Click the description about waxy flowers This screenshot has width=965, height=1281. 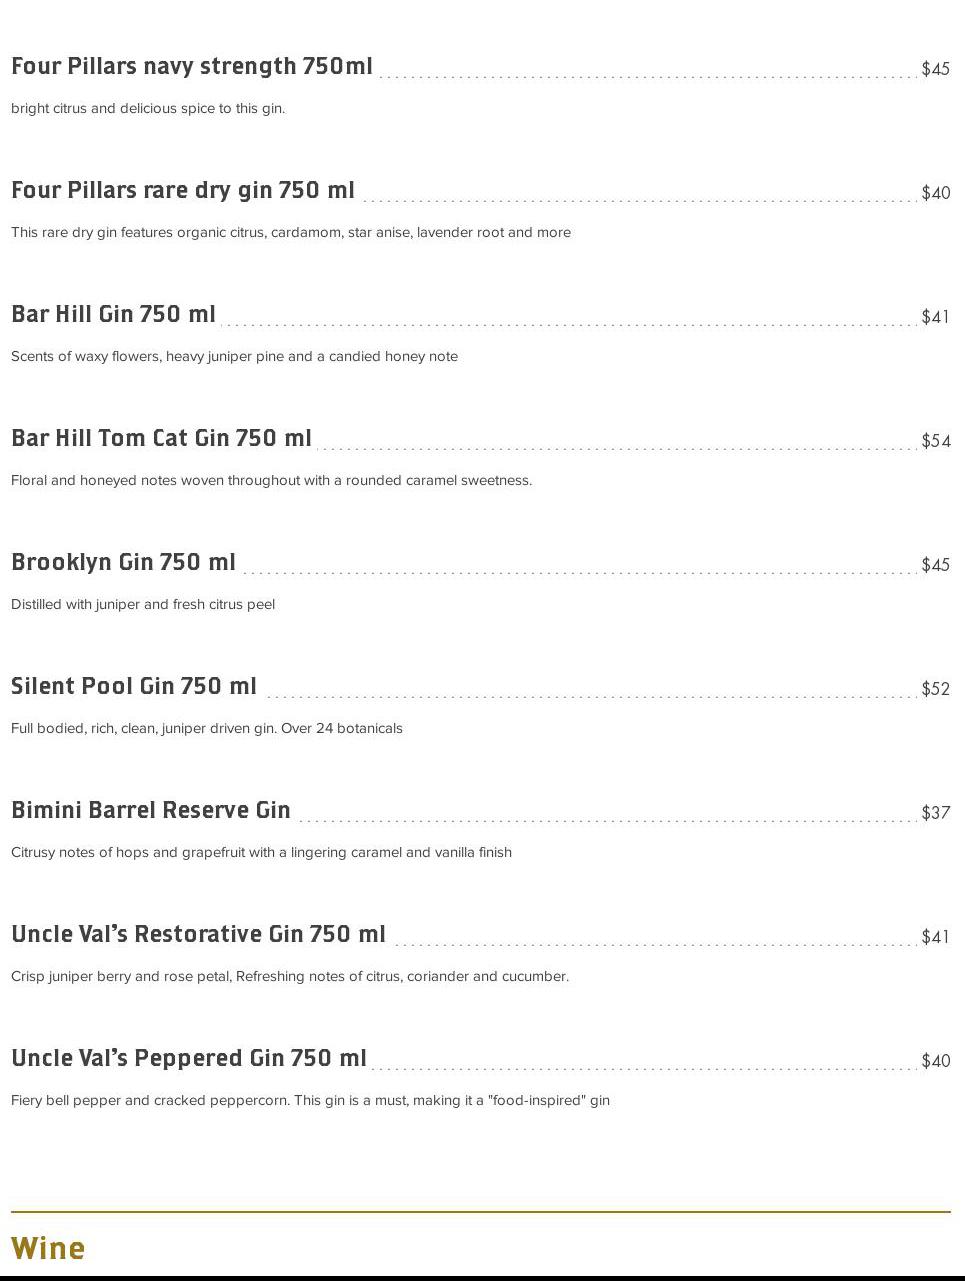click(234, 356)
